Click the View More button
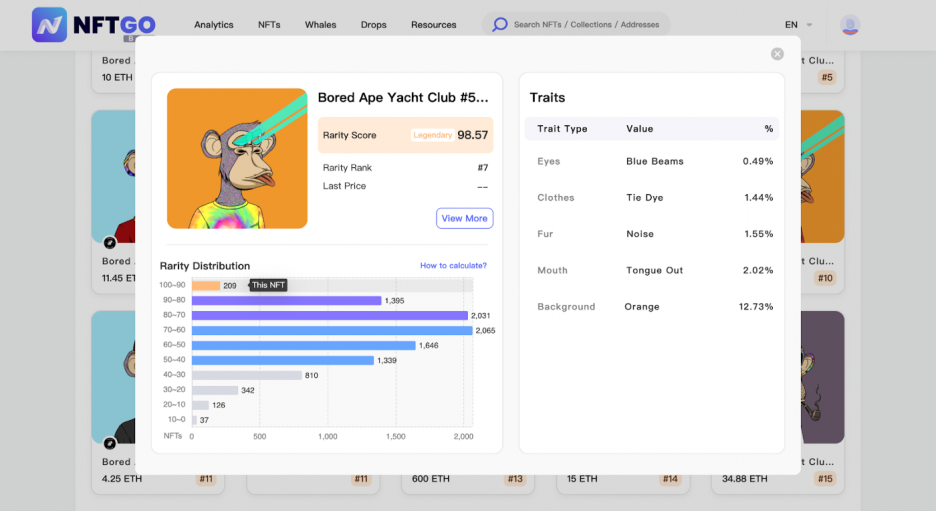 tap(464, 218)
